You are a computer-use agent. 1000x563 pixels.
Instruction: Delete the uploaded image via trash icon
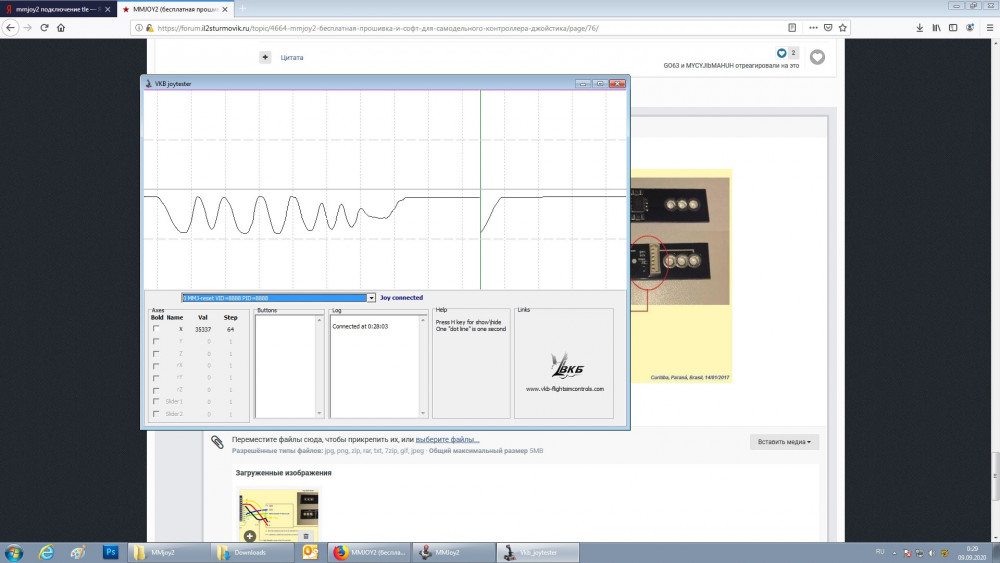306,536
